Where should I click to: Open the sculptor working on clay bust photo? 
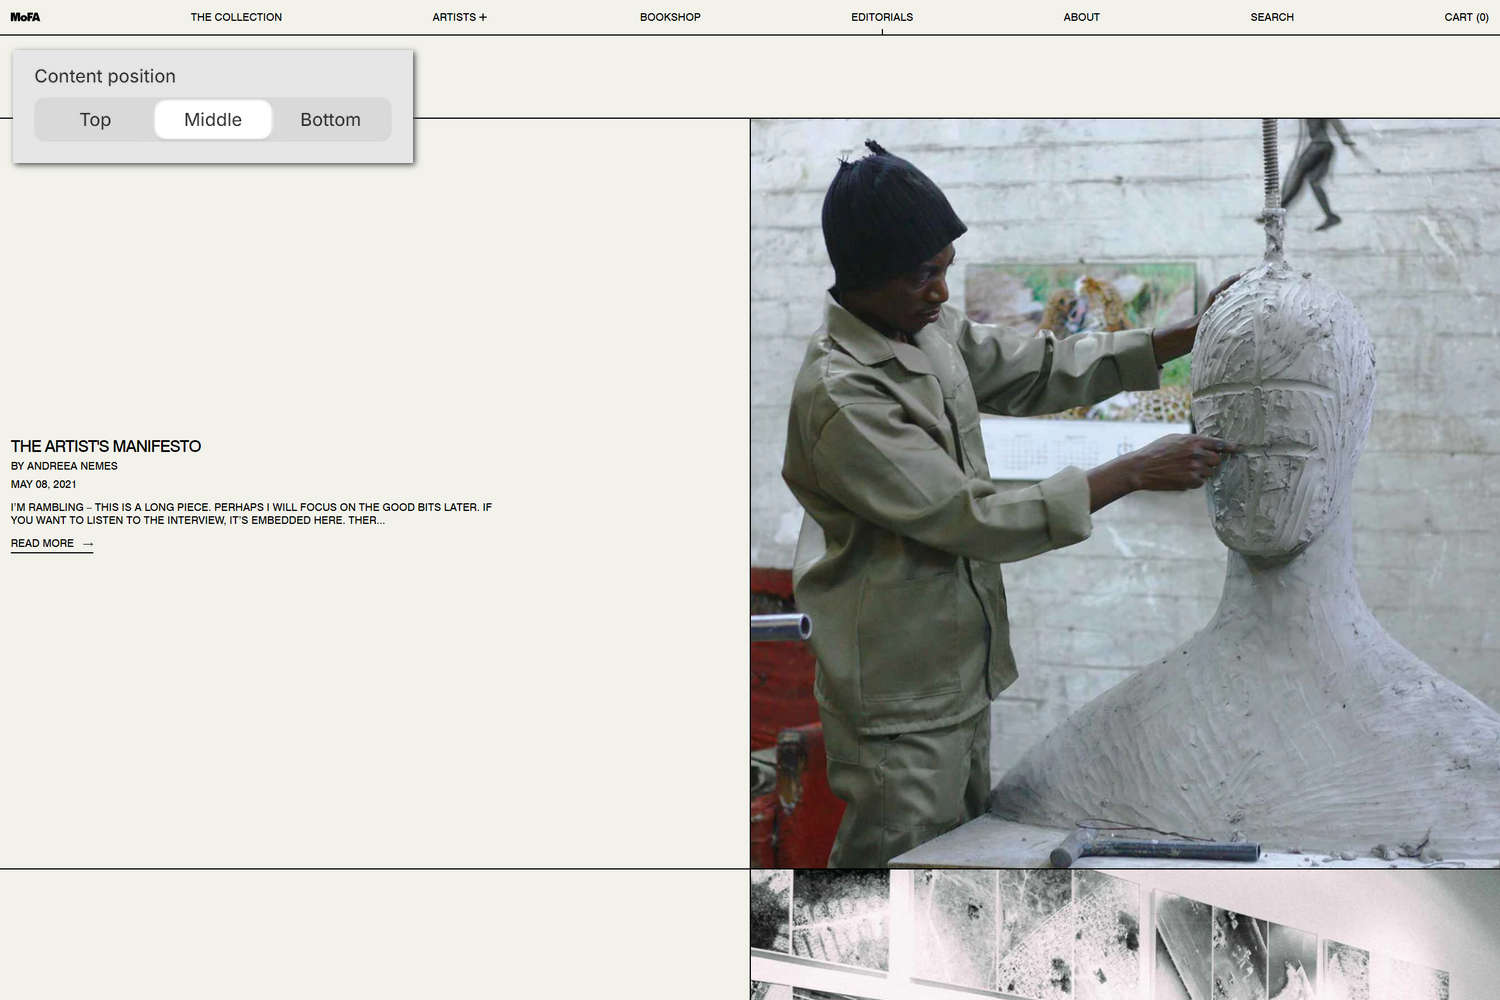1124,492
